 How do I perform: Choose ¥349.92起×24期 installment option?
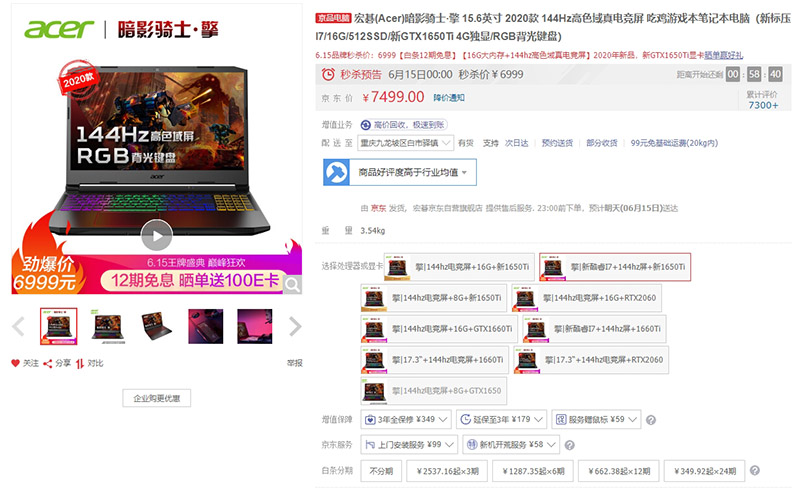click(x=704, y=471)
